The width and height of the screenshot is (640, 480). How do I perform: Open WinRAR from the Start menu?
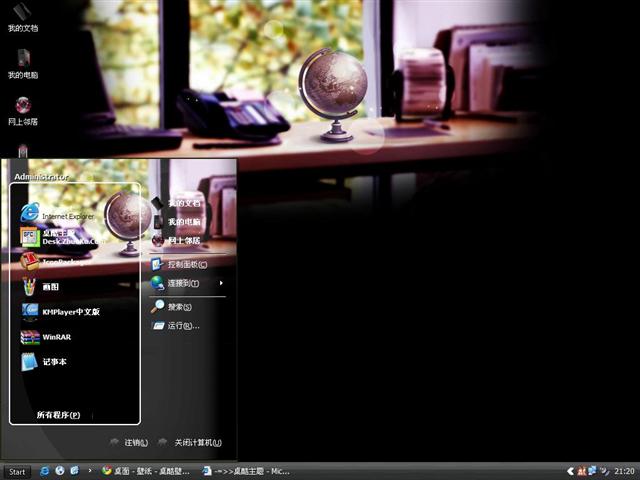pyautogui.click(x=46, y=337)
